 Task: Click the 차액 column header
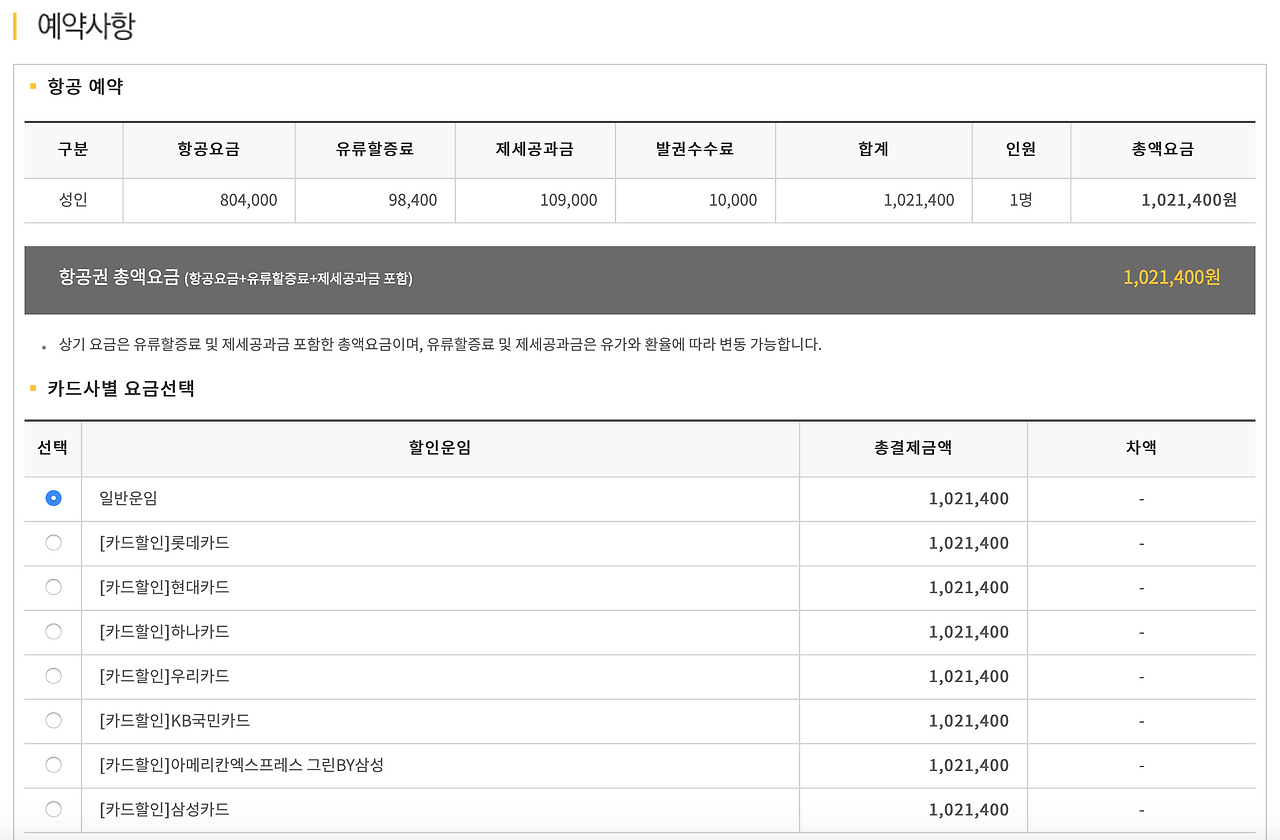point(1141,448)
